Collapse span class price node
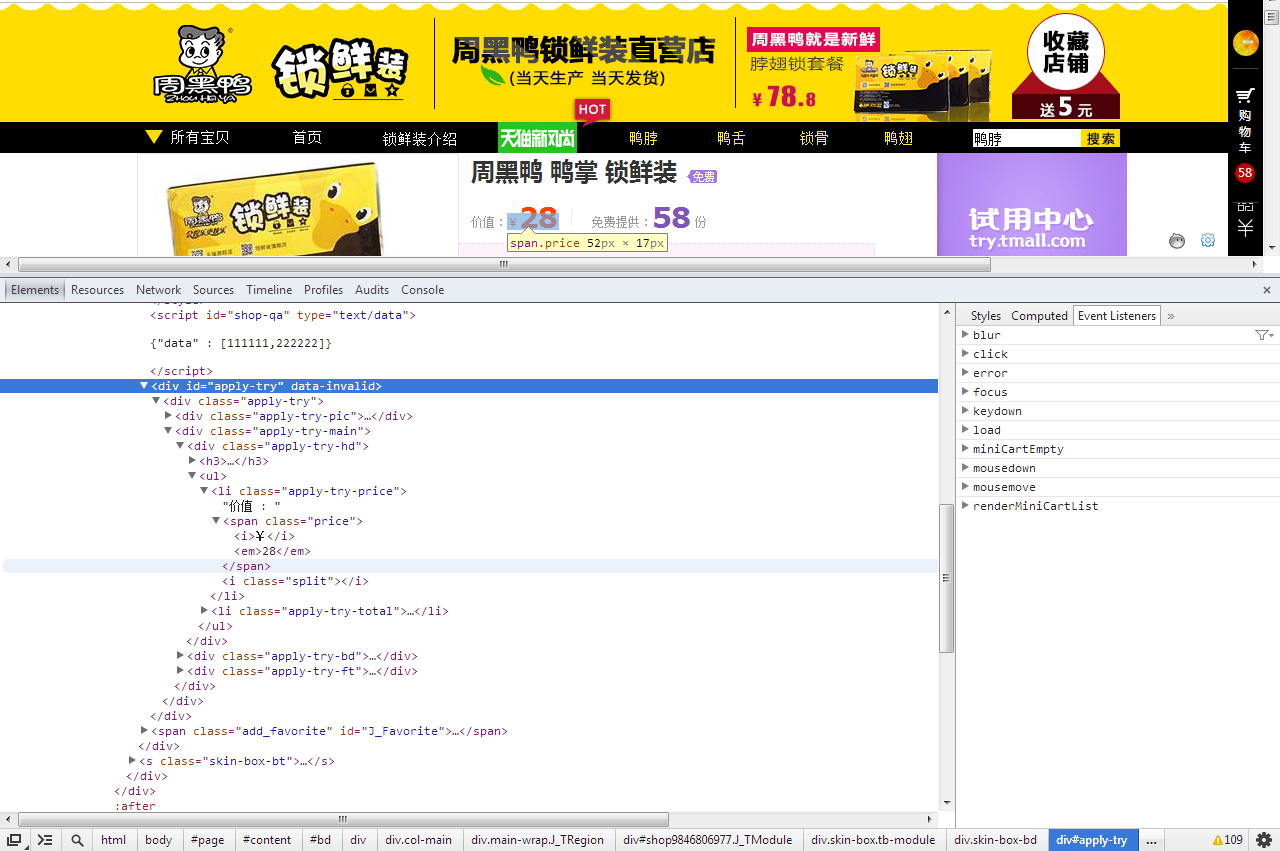 click(x=216, y=521)
